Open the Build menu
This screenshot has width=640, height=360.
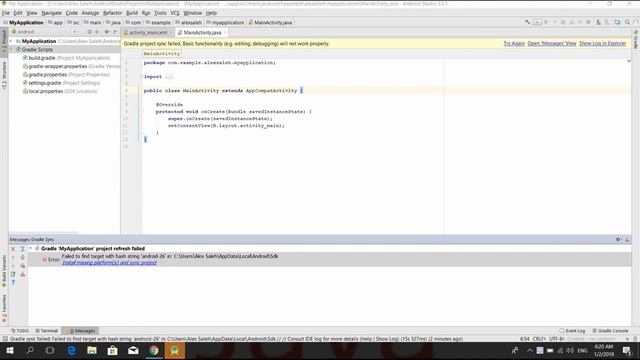click(132, 13)
